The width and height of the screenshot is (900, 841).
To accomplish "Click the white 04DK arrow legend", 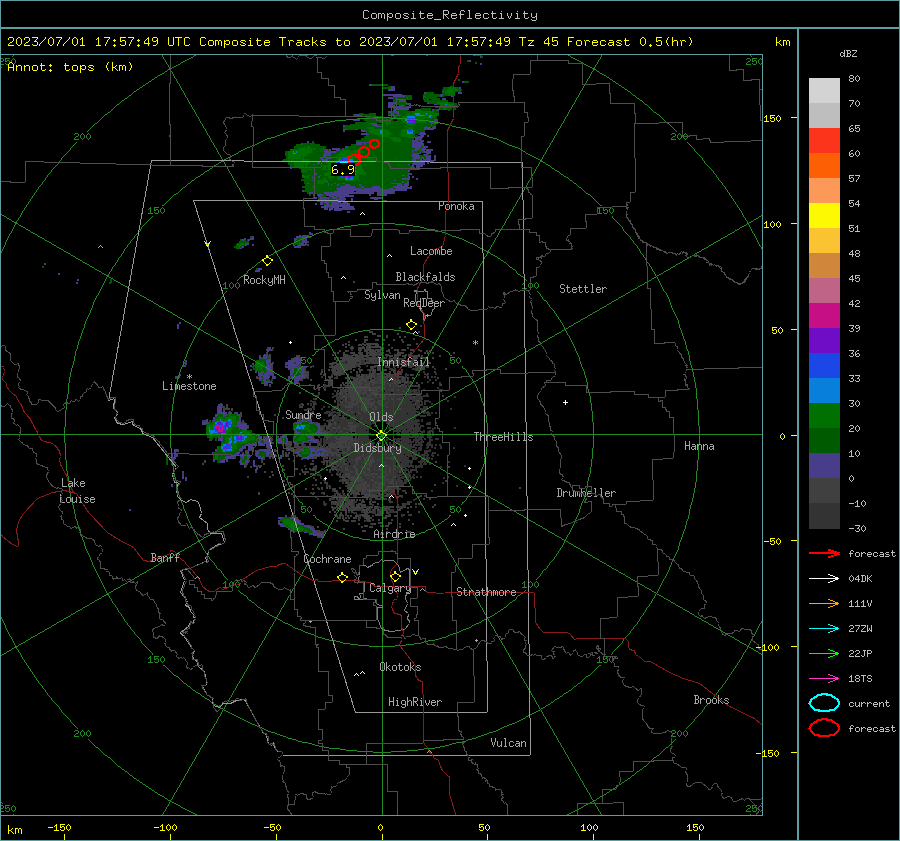I will coord(825,578).
